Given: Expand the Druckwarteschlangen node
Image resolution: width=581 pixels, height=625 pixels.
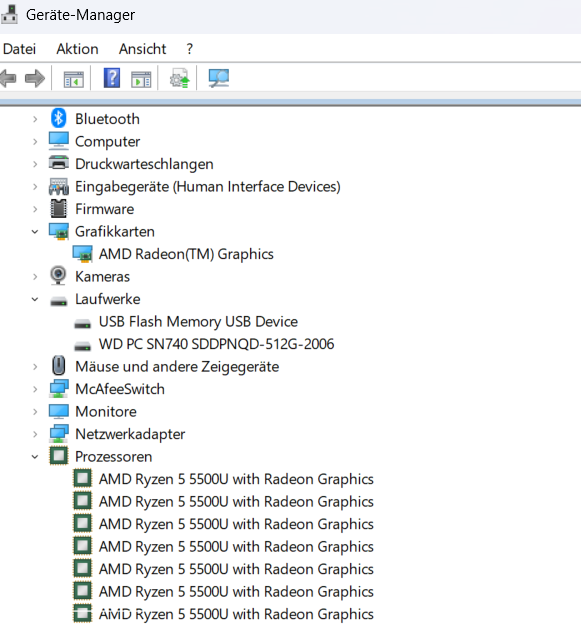Looking at the screenshot, I should (x=35, y=164).
